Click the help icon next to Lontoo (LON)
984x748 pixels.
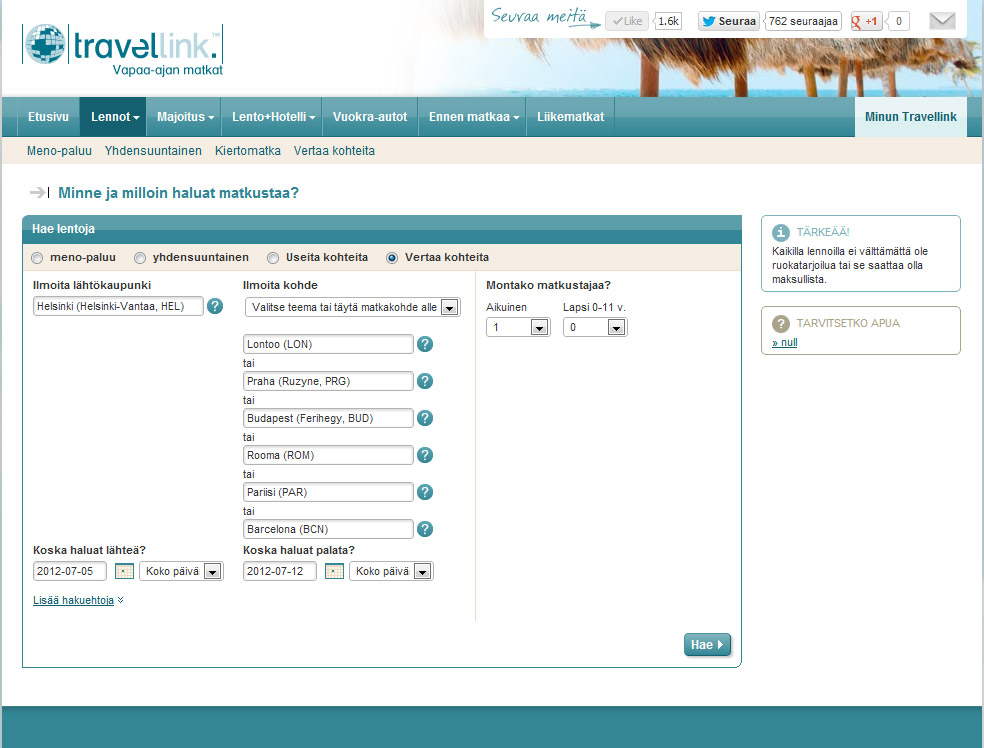tap(425, 344)
